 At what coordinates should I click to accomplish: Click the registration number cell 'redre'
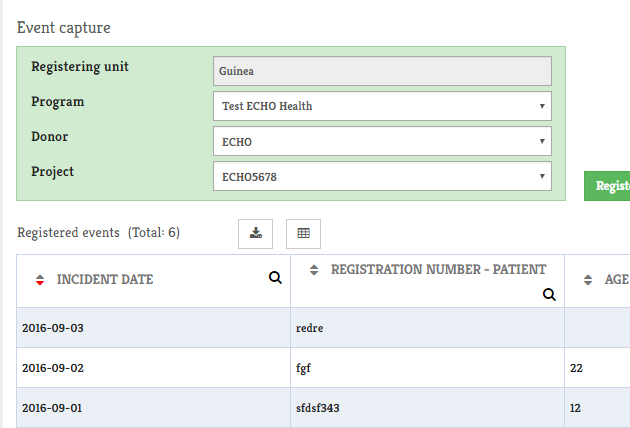pyautogui.click(x=310, y=328)
